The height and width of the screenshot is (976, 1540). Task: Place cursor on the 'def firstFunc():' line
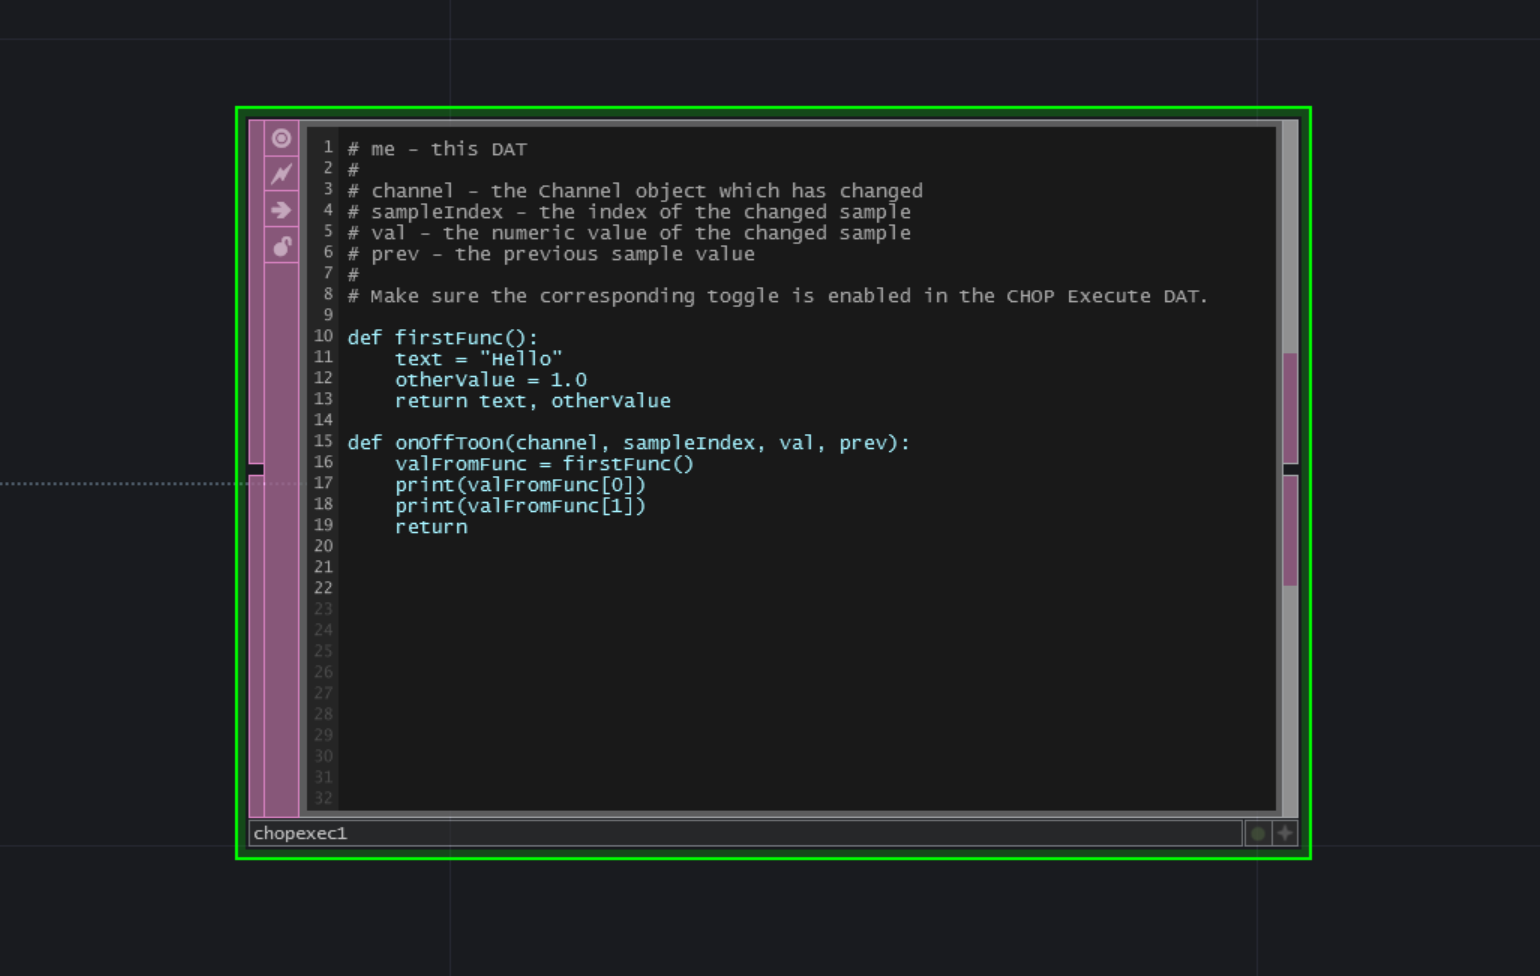(442, 338)
